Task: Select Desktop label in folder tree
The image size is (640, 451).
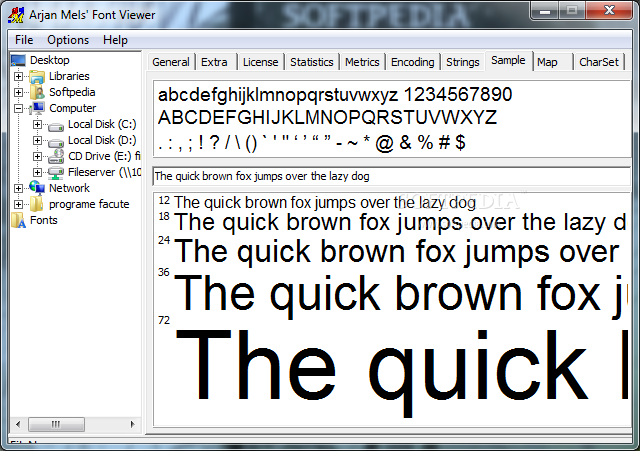Action: [50, 60]
